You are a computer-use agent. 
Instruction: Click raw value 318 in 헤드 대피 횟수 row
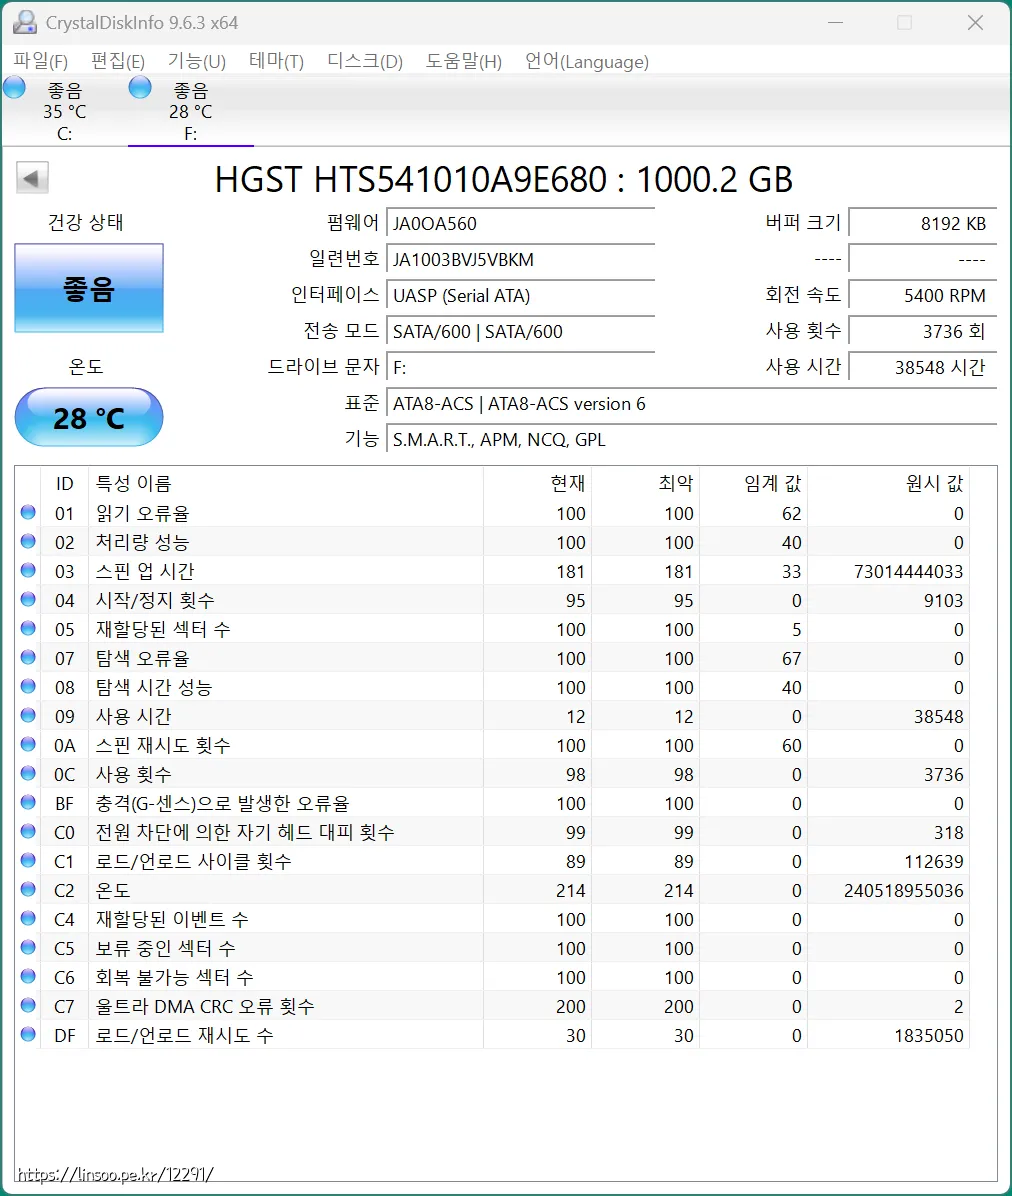pyautogui.click(x=949, y=832)
